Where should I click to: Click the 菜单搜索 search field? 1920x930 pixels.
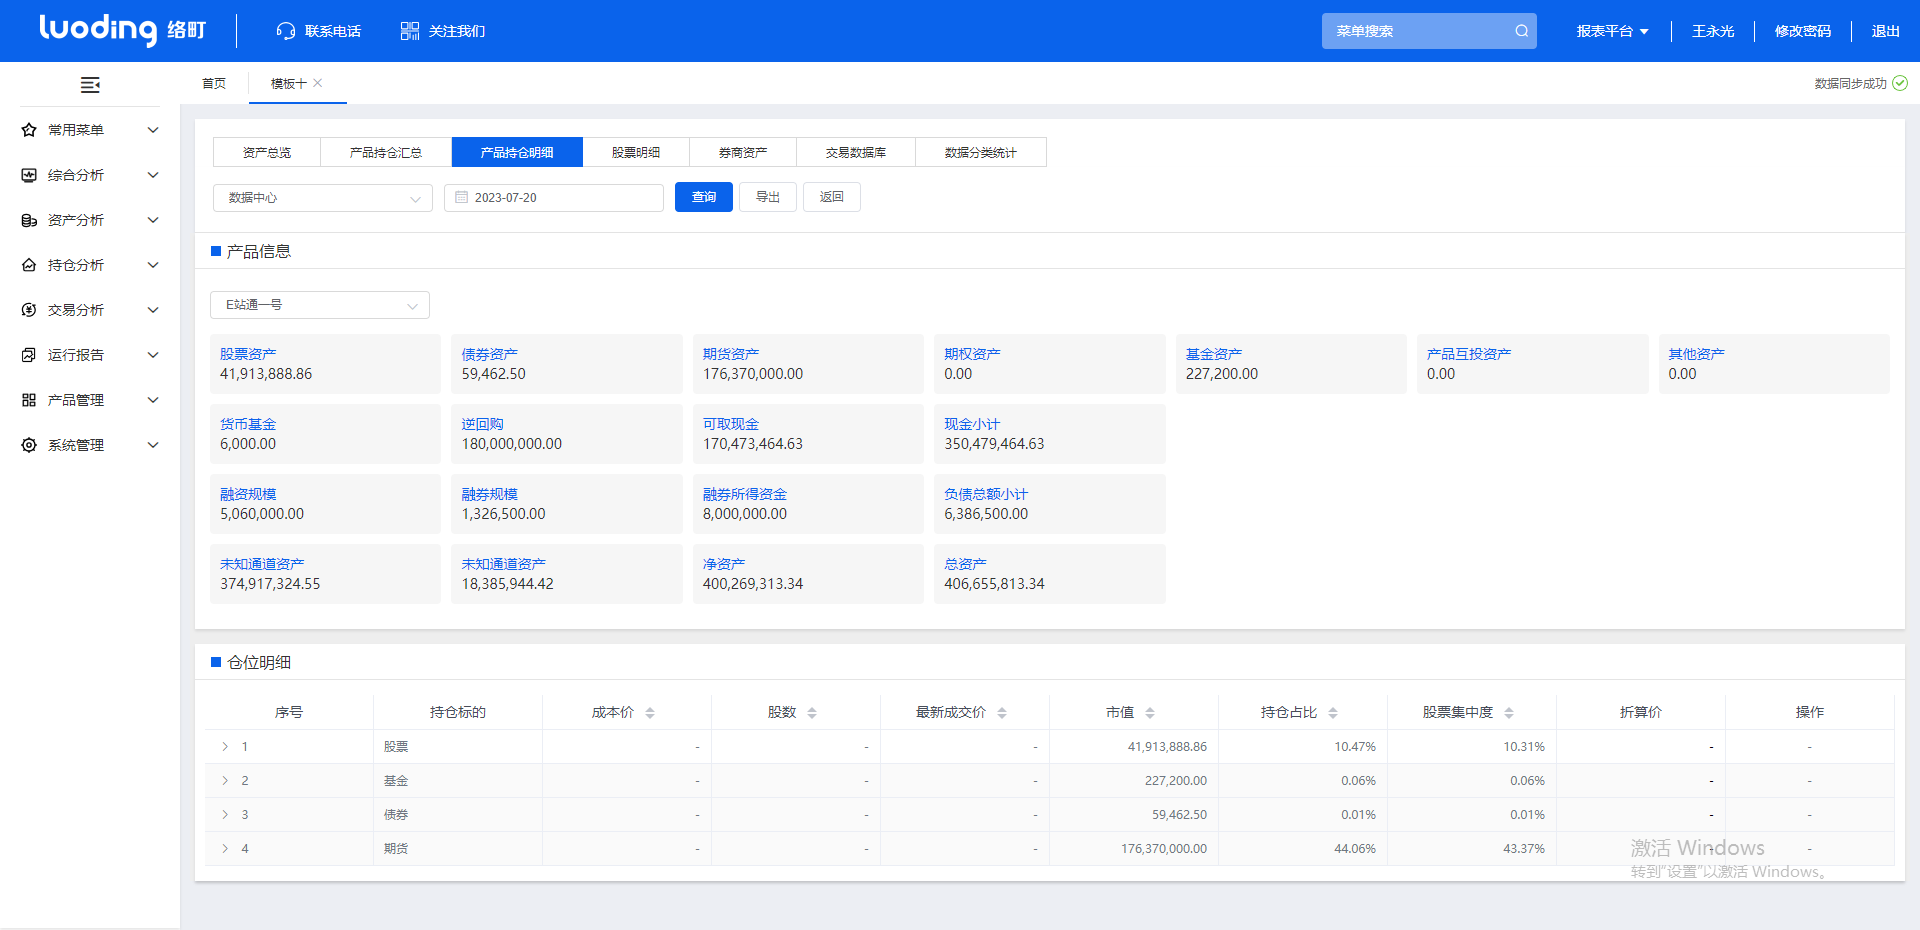pos(1429,31)
